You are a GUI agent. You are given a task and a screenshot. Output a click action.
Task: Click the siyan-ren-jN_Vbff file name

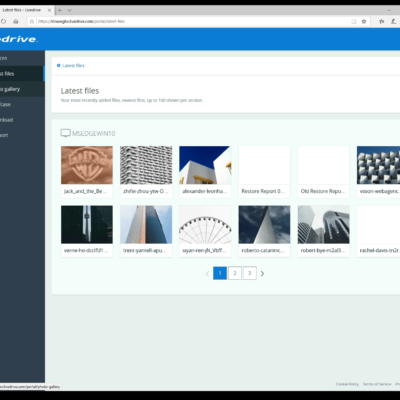(x=204, y=250)
